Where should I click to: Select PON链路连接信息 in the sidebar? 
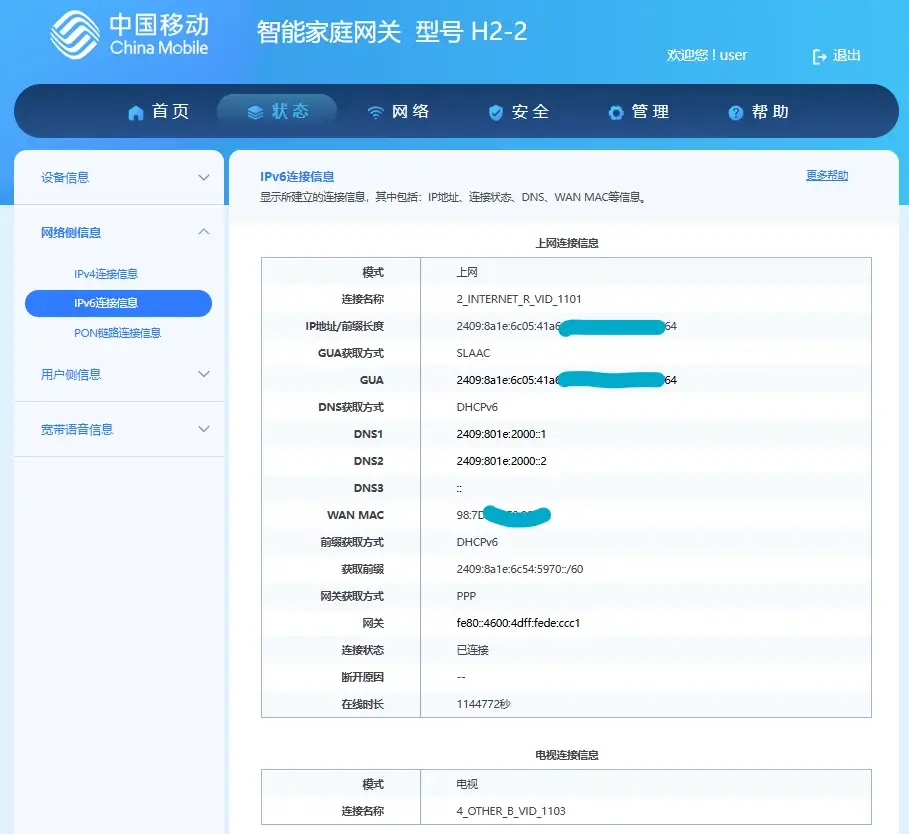pos(117,333)
